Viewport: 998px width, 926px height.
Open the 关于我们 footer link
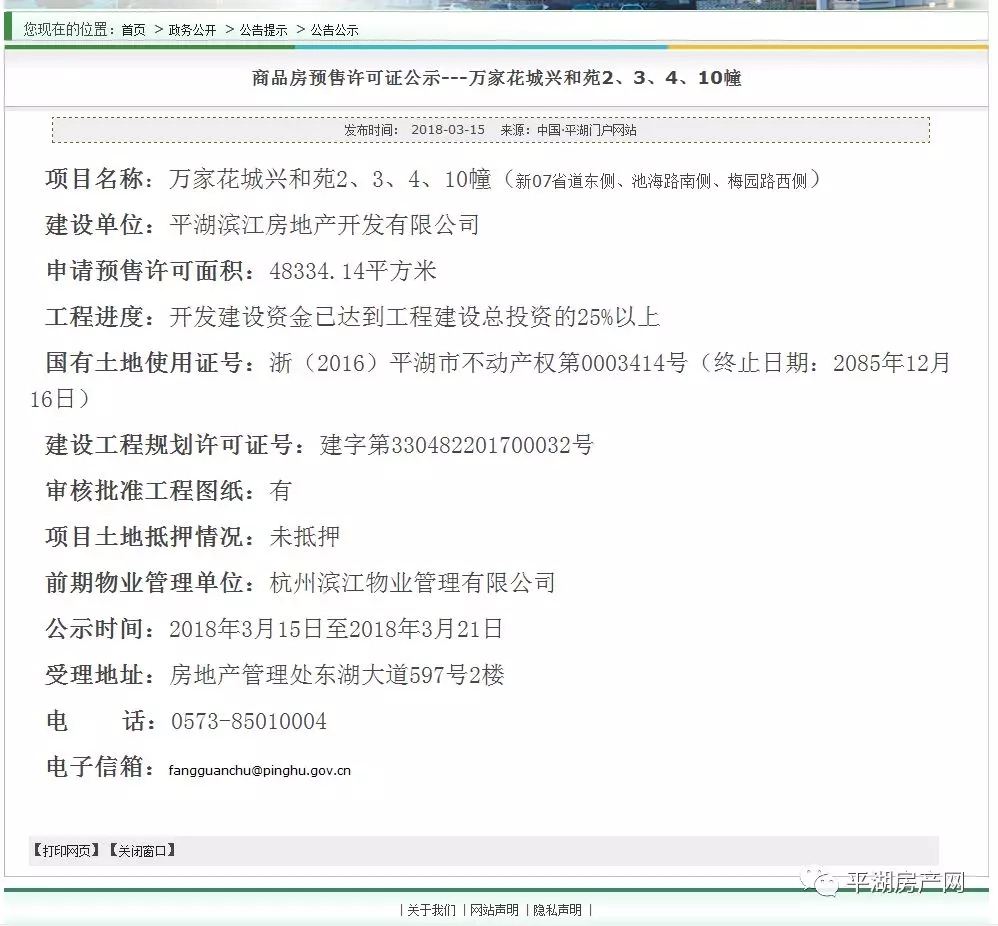coord(431,910)
